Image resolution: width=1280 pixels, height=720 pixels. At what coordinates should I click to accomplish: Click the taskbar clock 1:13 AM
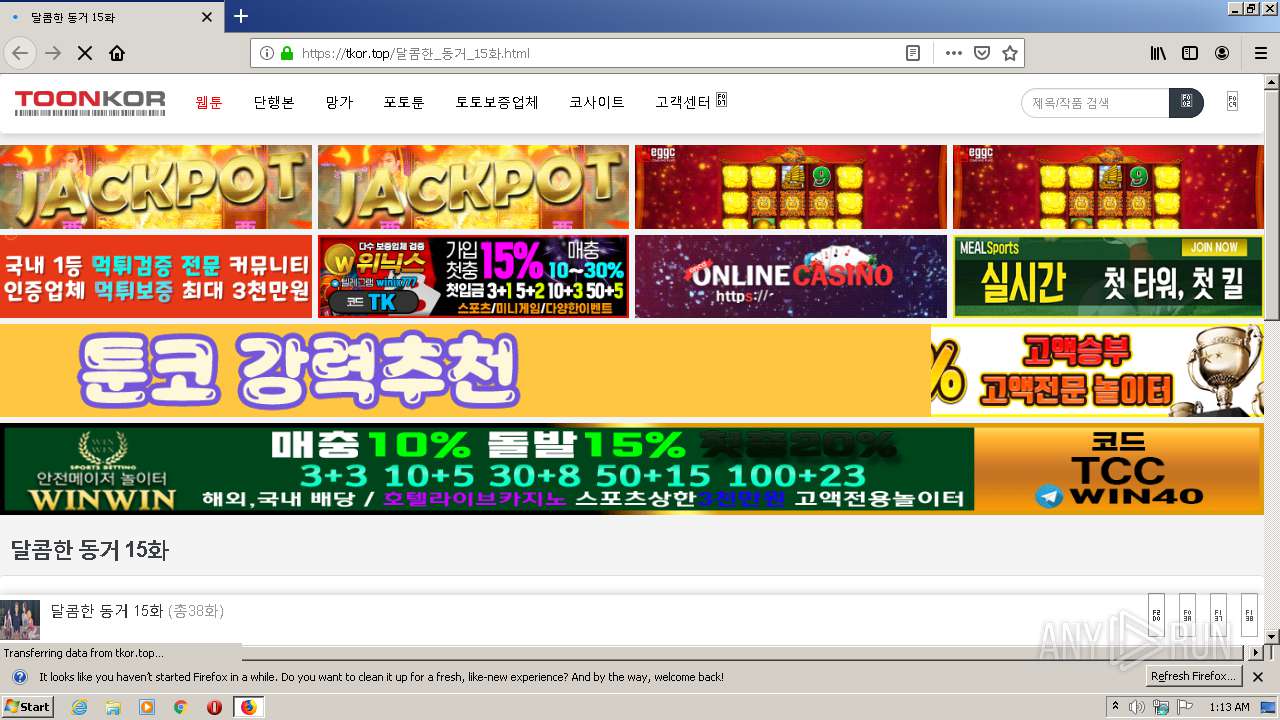1229,707
